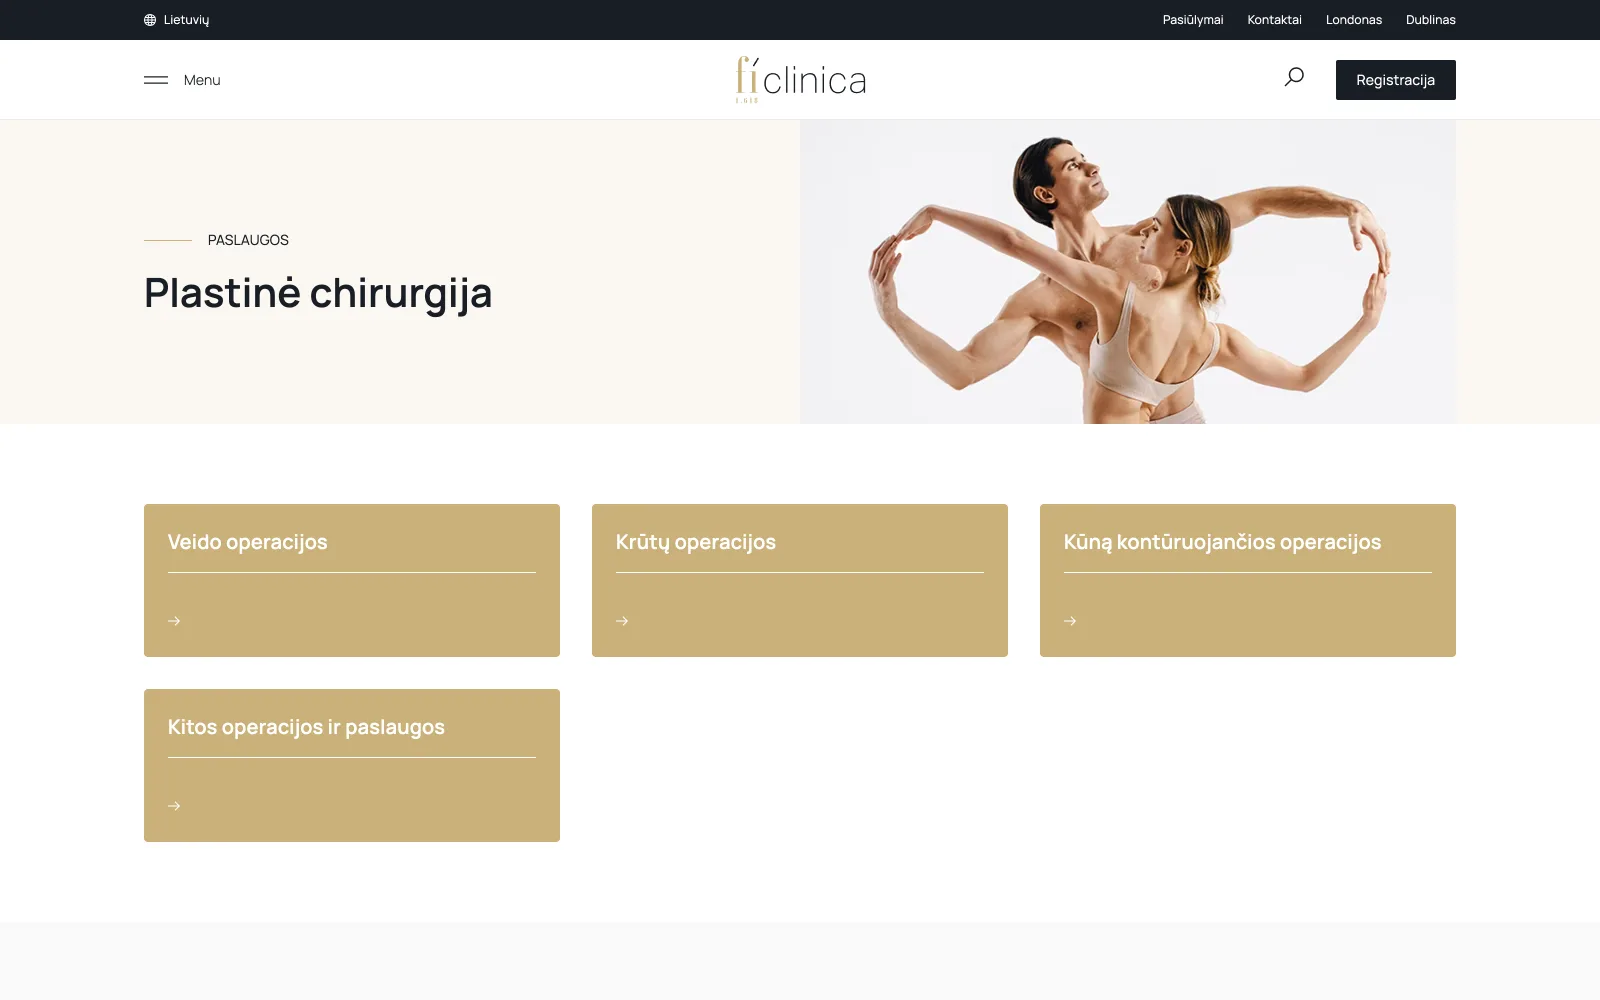Screen dimensions: 1600x1000
Task: Open the Lietuvių language selector
Action: 177,20
